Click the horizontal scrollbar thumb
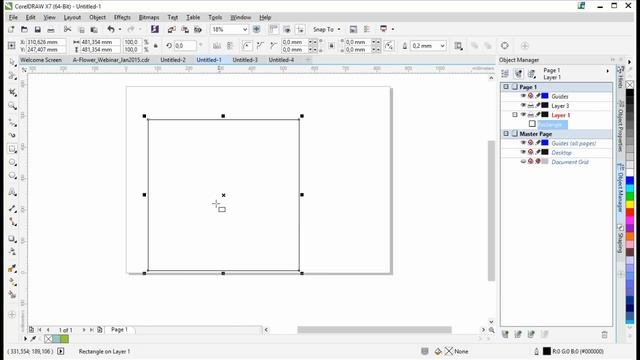Image resolution: width=640 pixels, height=360 pixels. [x=374, y=329]
